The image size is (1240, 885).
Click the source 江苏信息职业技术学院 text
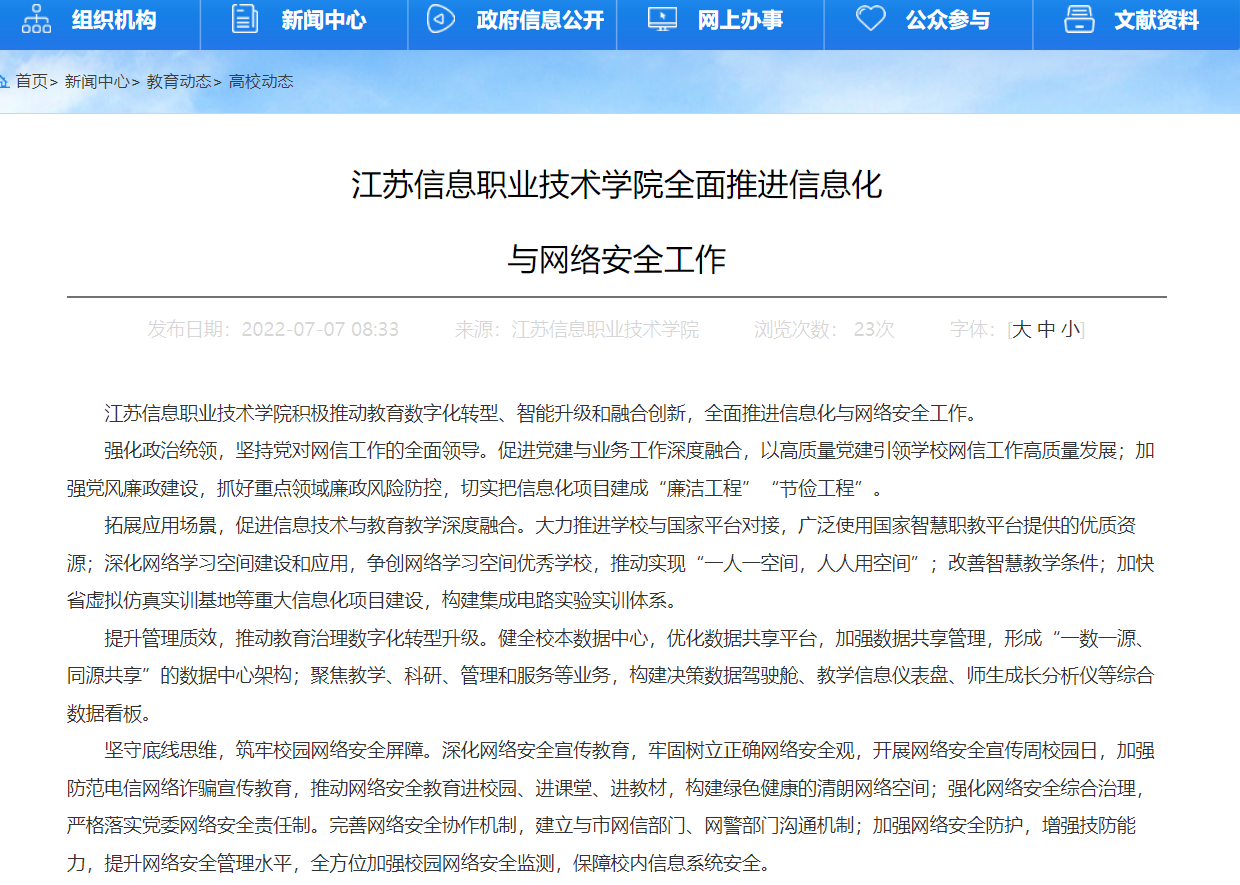tap(605, 330)
